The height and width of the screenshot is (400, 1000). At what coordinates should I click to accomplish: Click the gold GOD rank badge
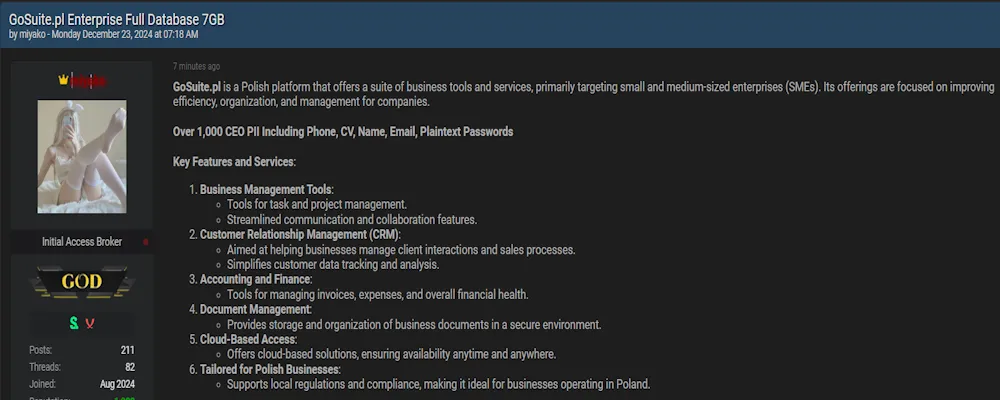(81, 282)
